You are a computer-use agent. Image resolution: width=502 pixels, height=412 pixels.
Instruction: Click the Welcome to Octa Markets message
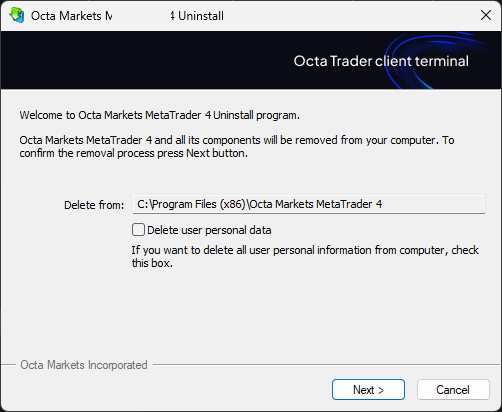click(159, 115)
